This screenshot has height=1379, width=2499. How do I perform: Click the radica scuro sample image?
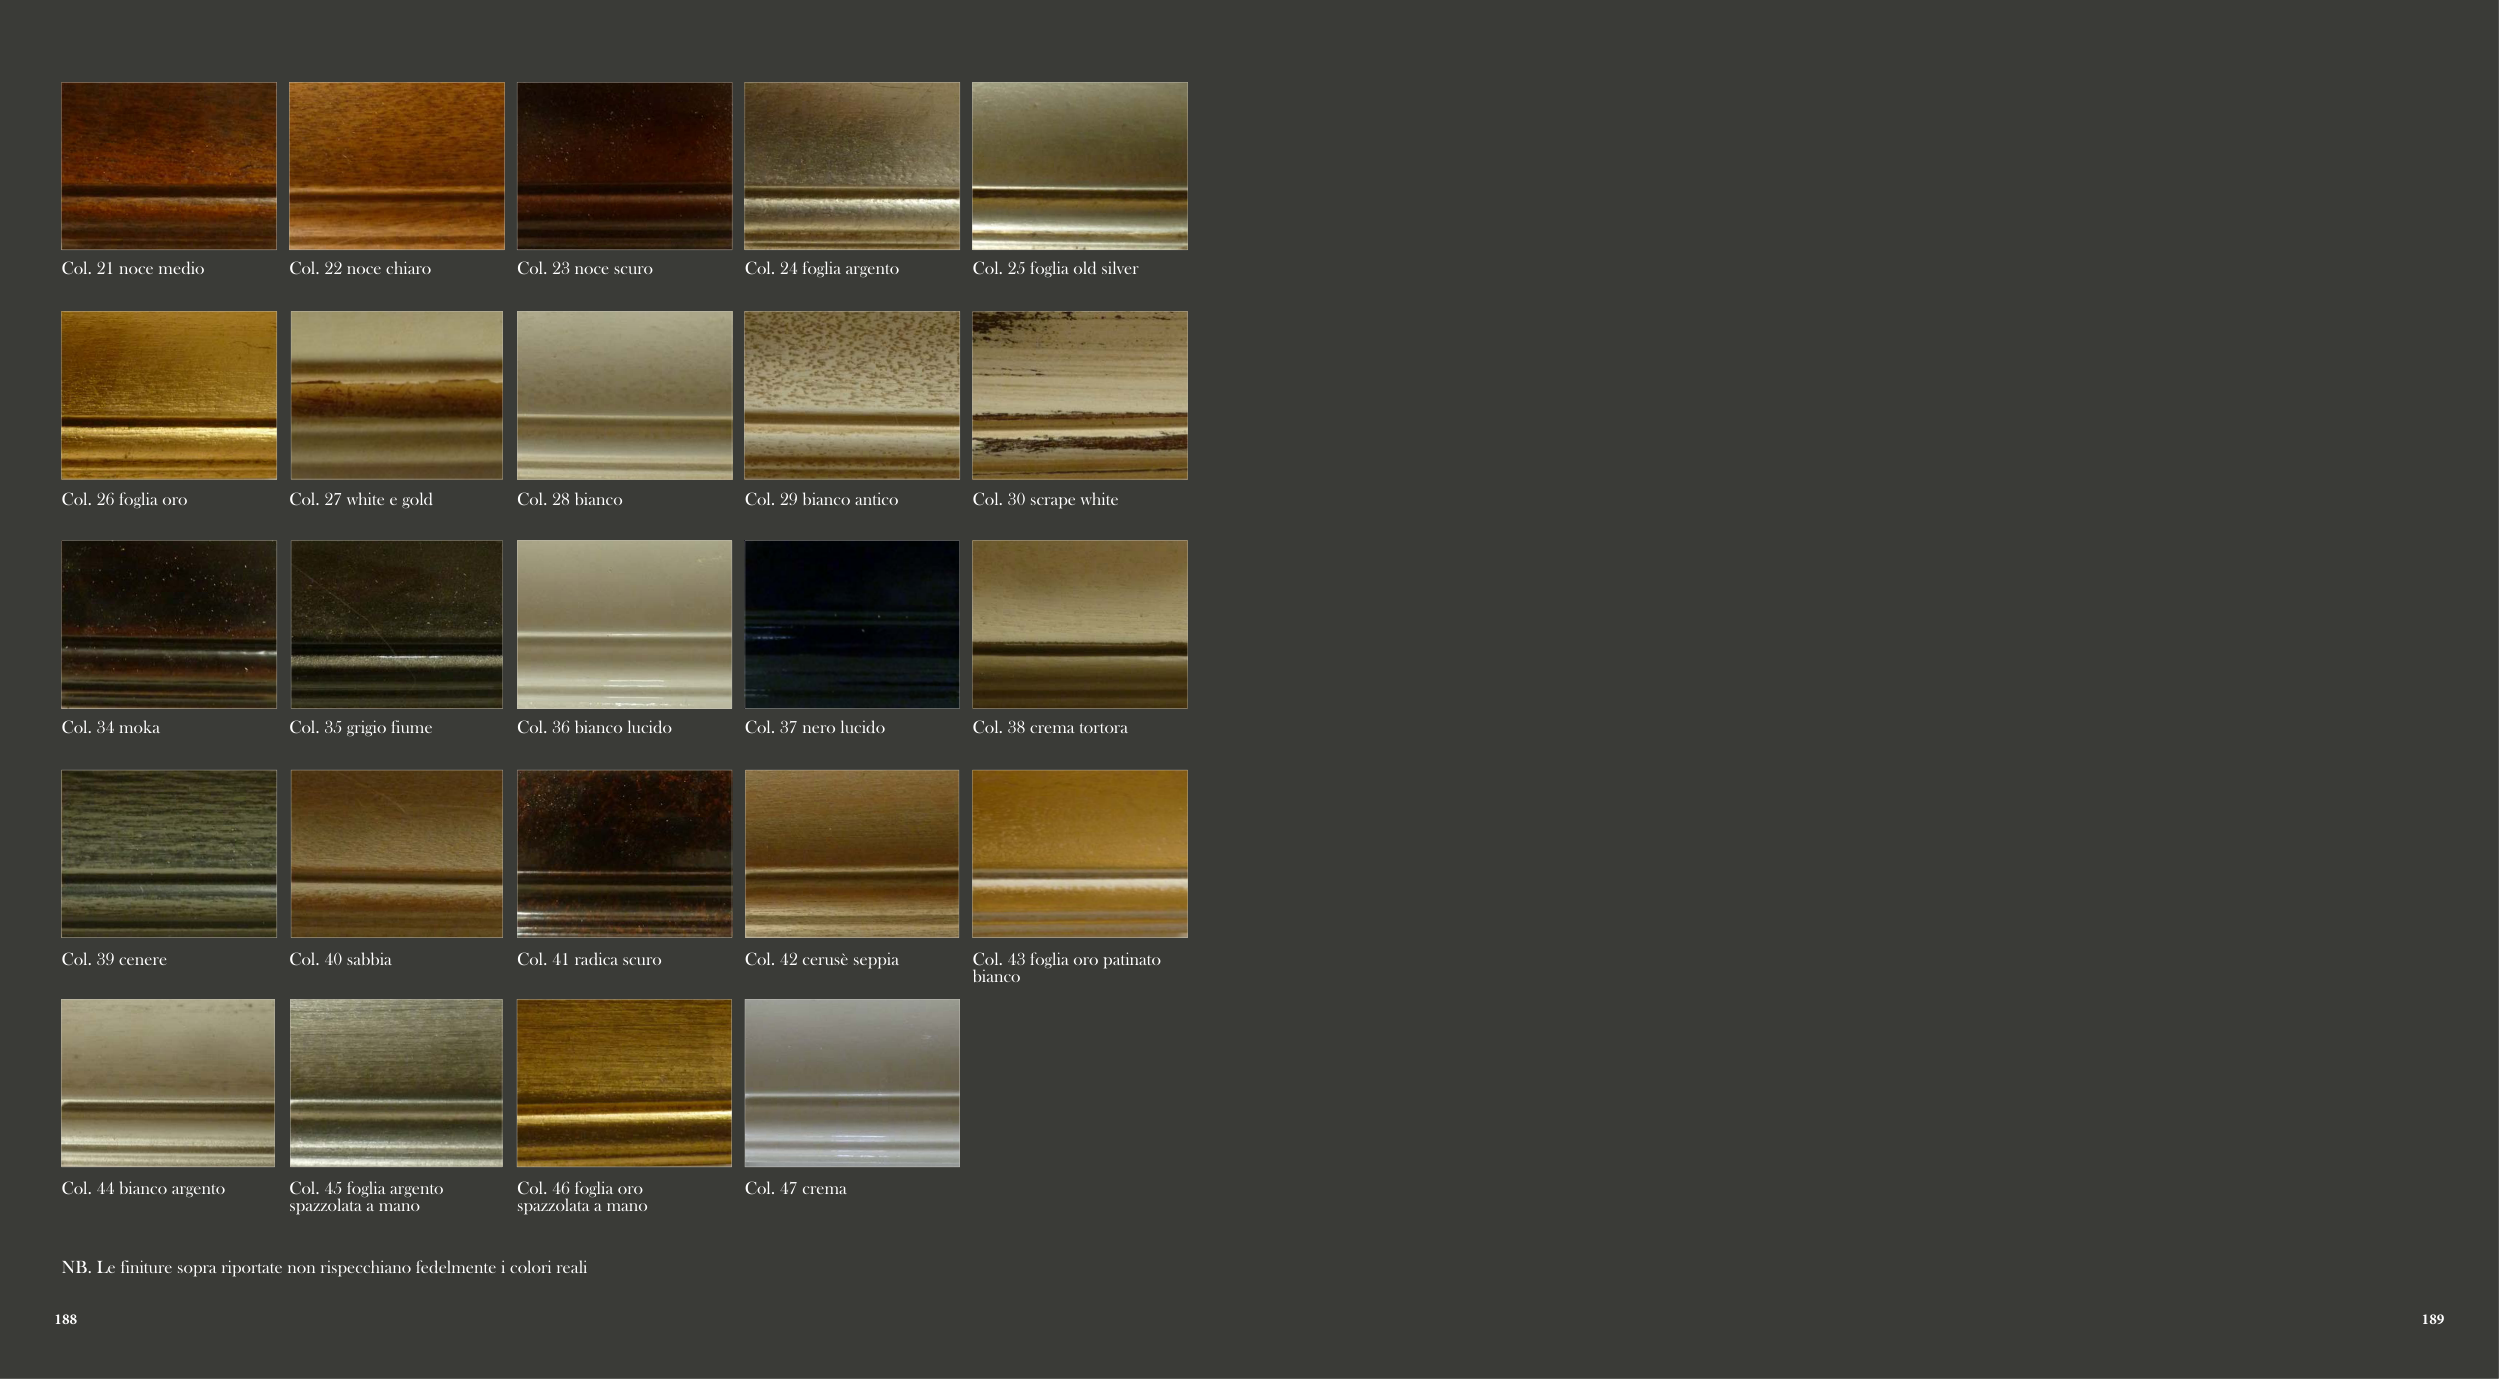pos(624,853)
